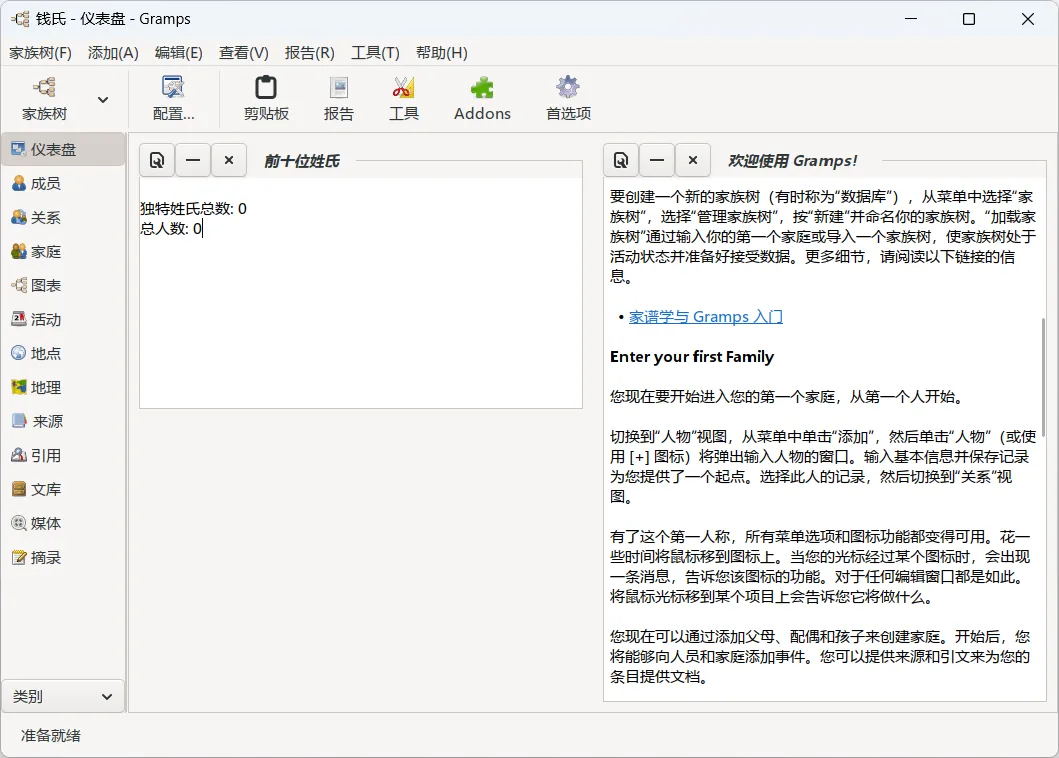This screenshot has width=1059, height=758.
Task: Open the 报告 reports toolbar icon
Action: point(338,99)
